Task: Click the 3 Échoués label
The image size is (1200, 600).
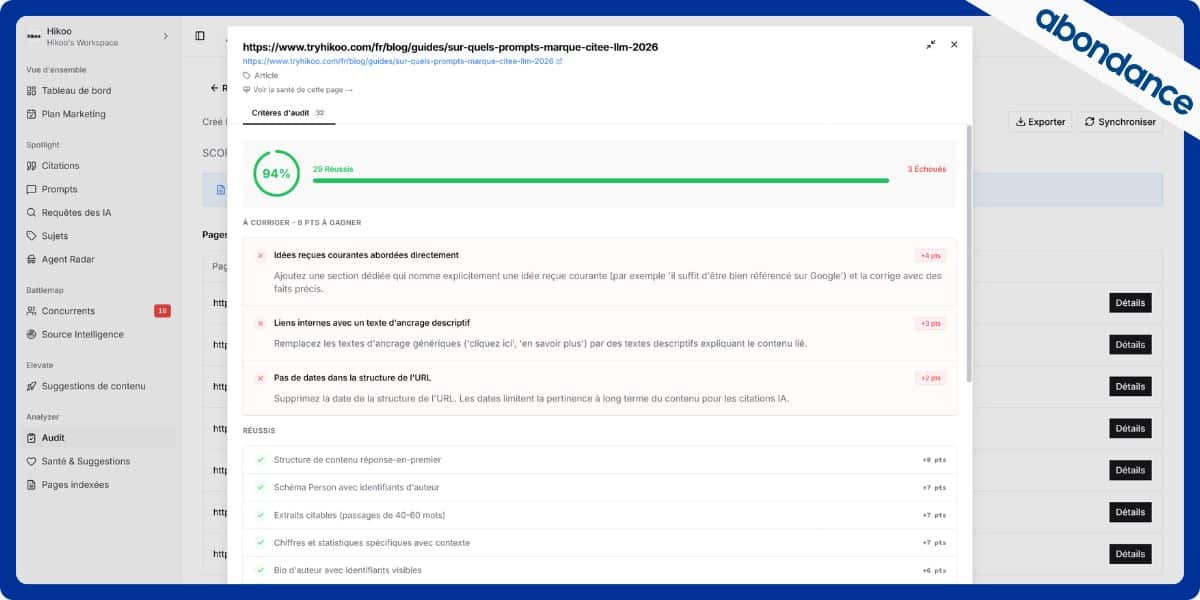Action: tap(926, 169)
